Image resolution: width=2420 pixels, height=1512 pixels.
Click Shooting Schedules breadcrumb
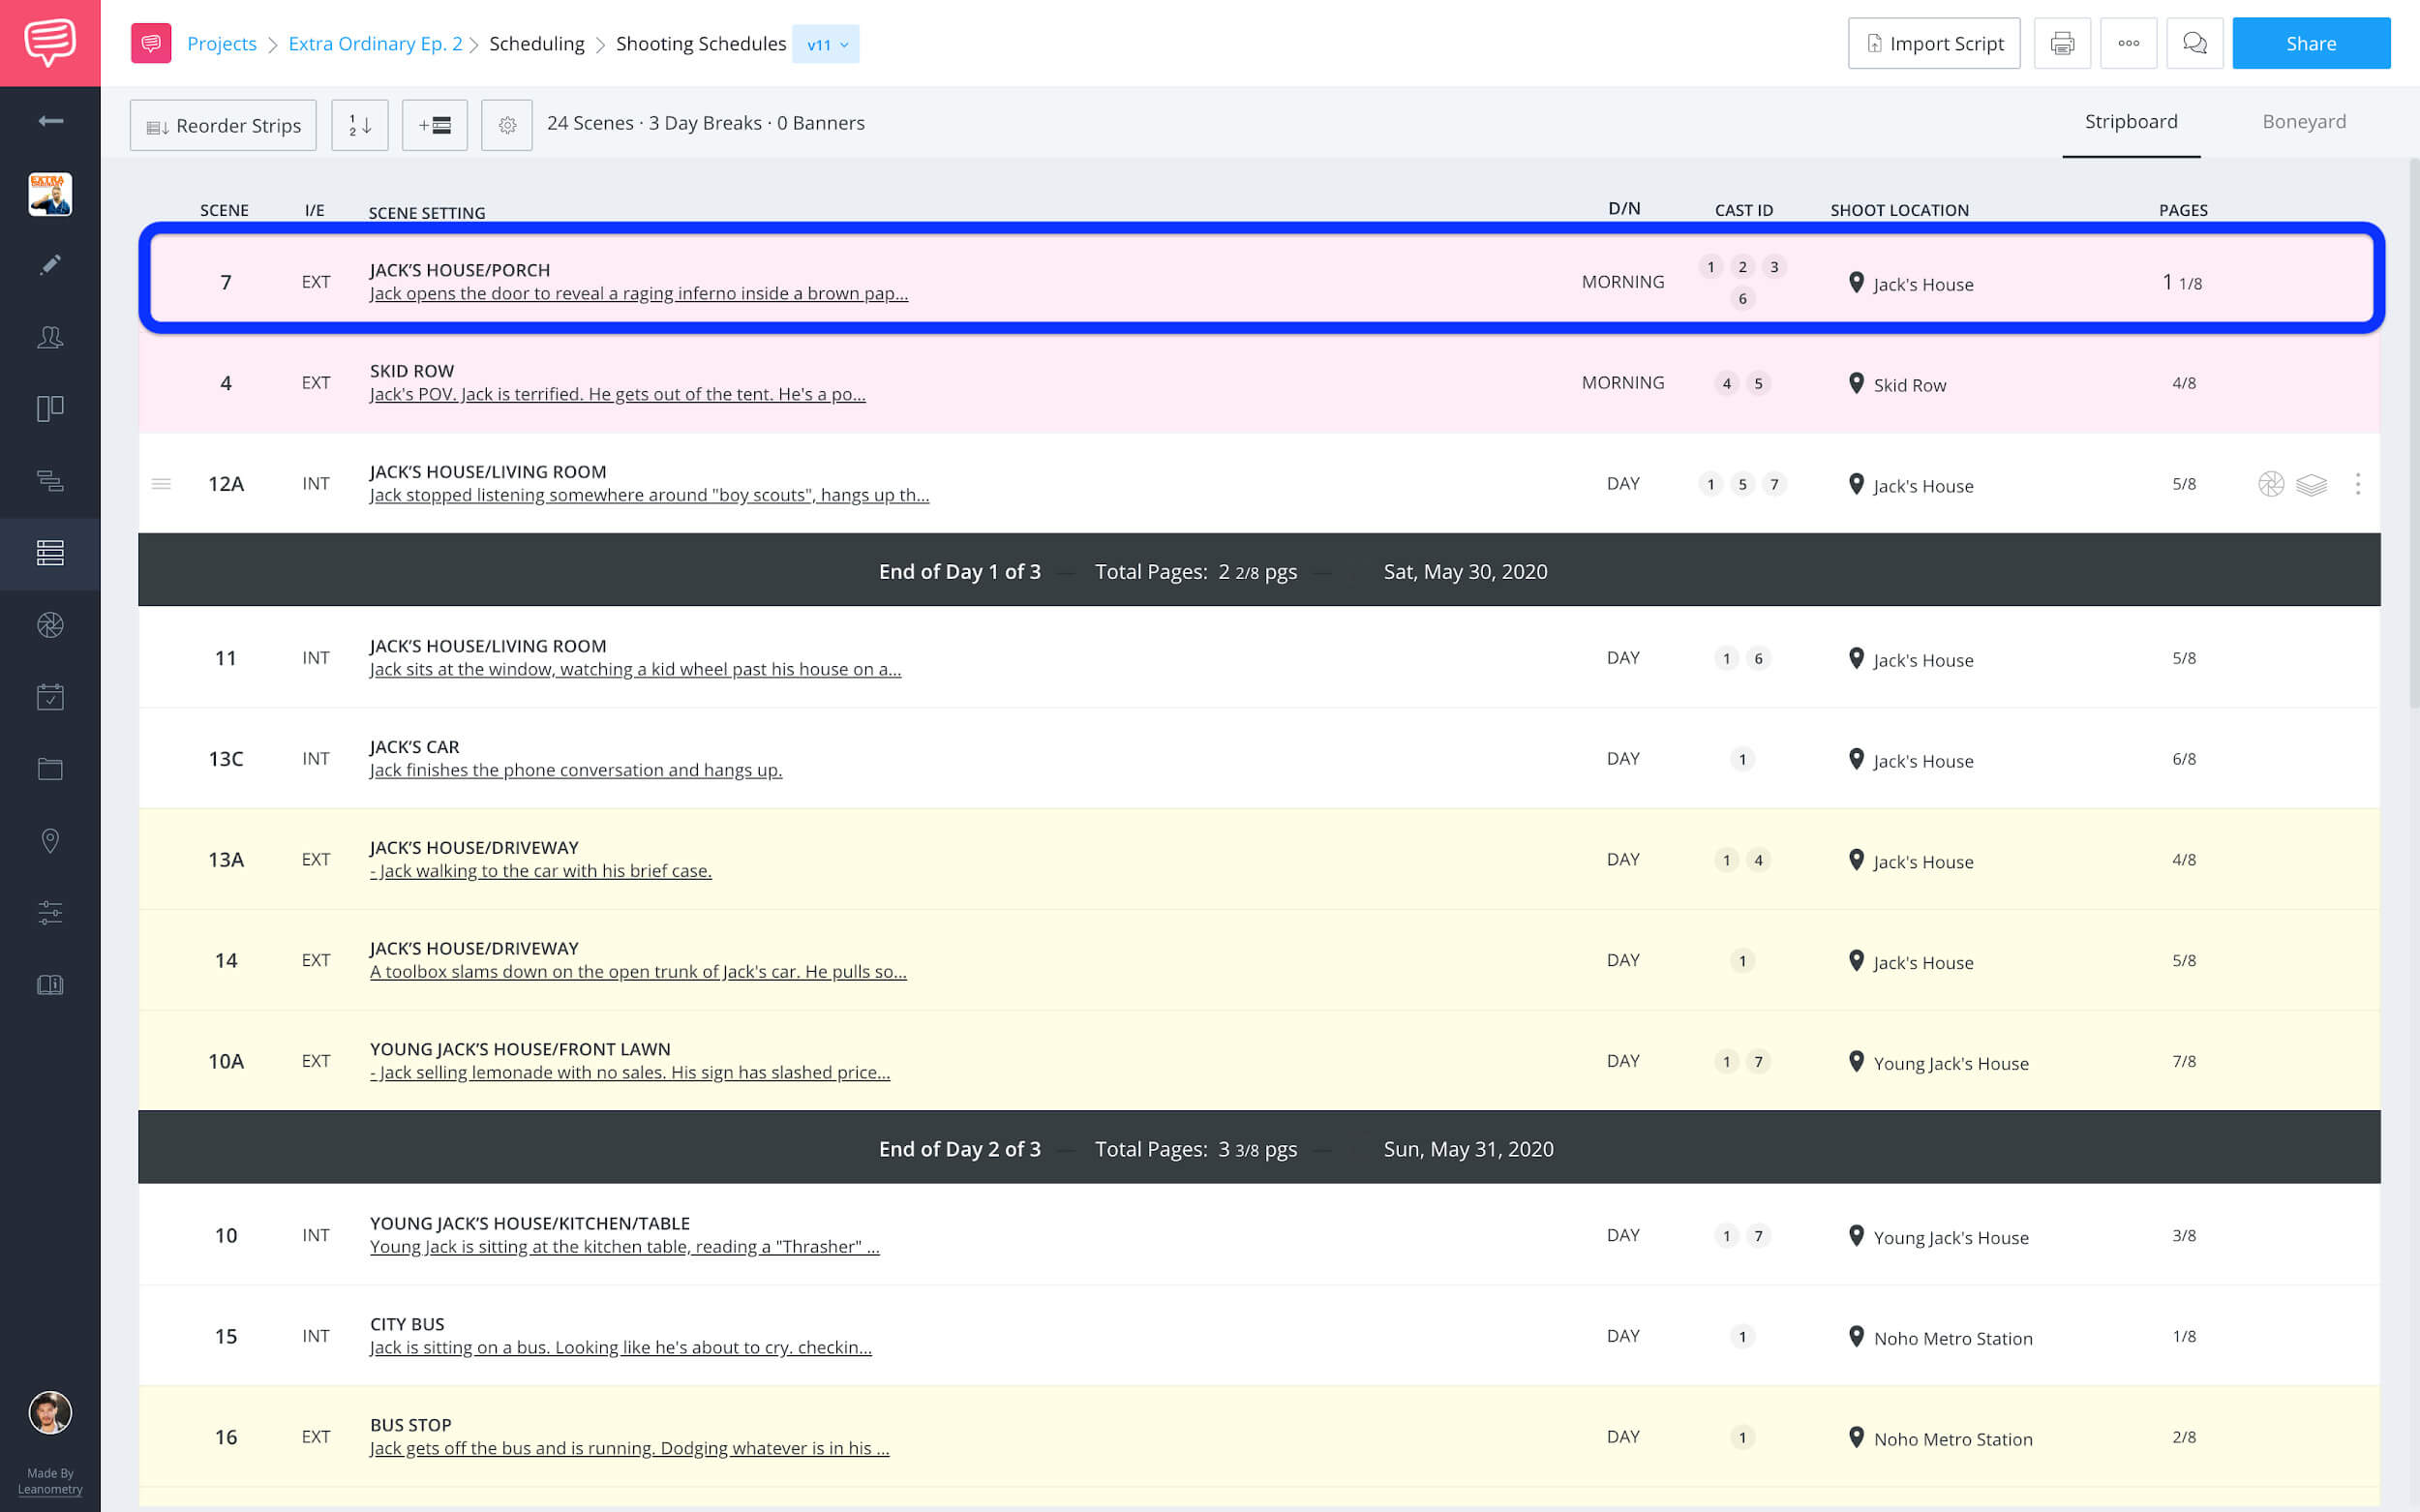click(701, 43)
